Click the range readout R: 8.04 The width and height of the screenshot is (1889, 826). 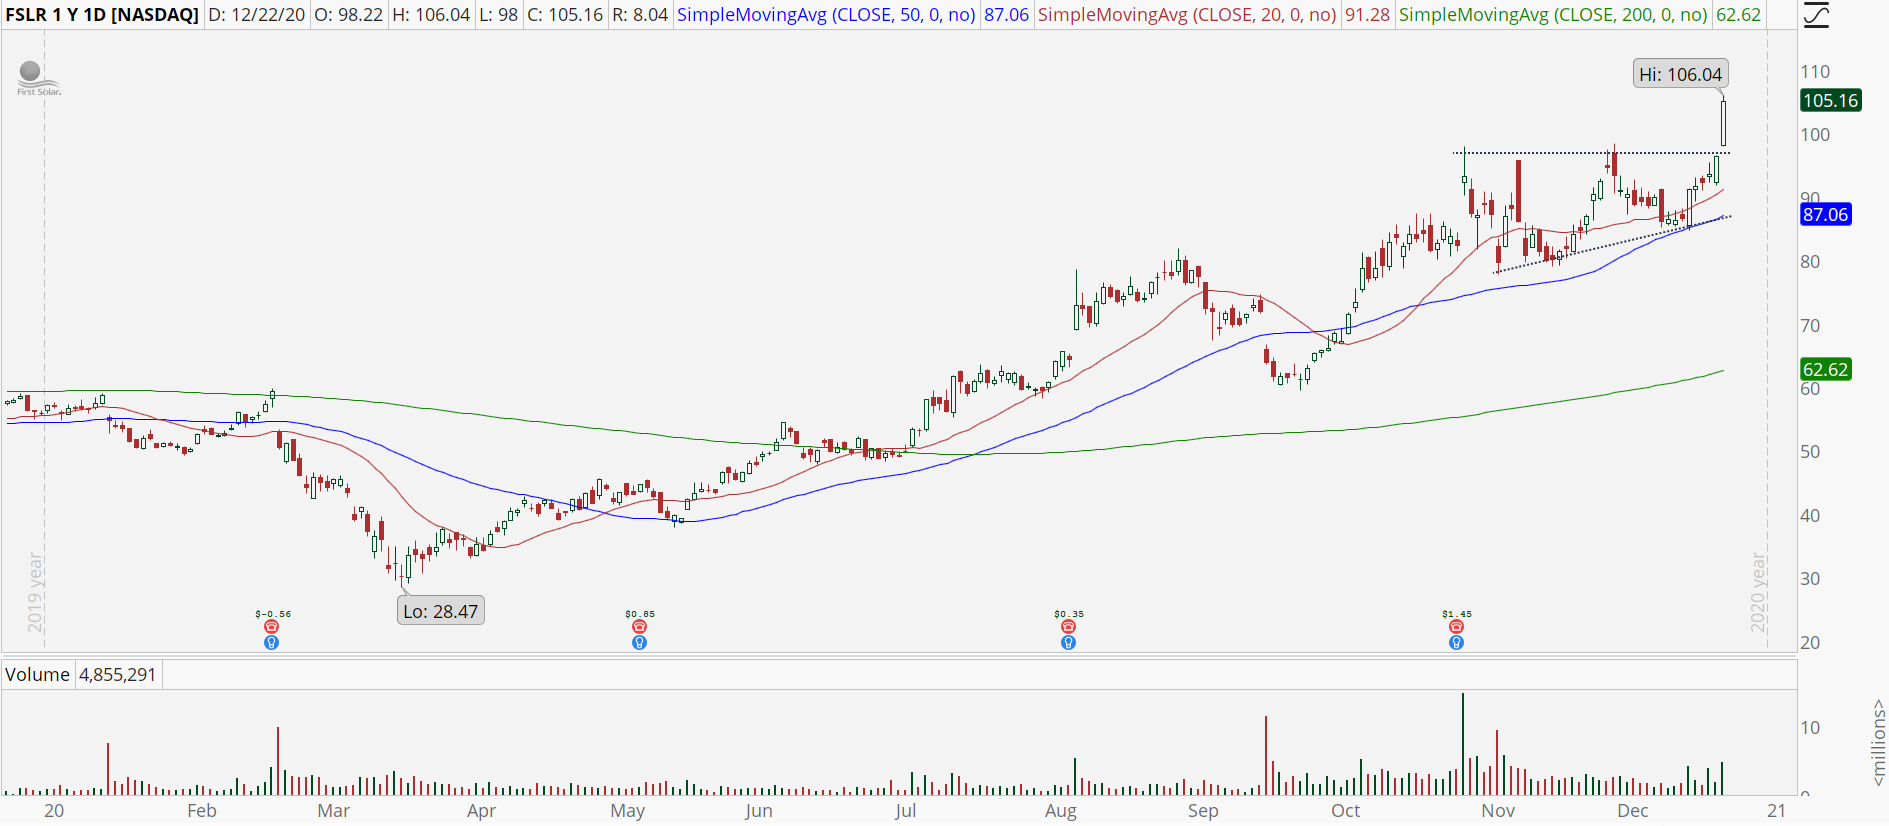(x=640, y=15)
